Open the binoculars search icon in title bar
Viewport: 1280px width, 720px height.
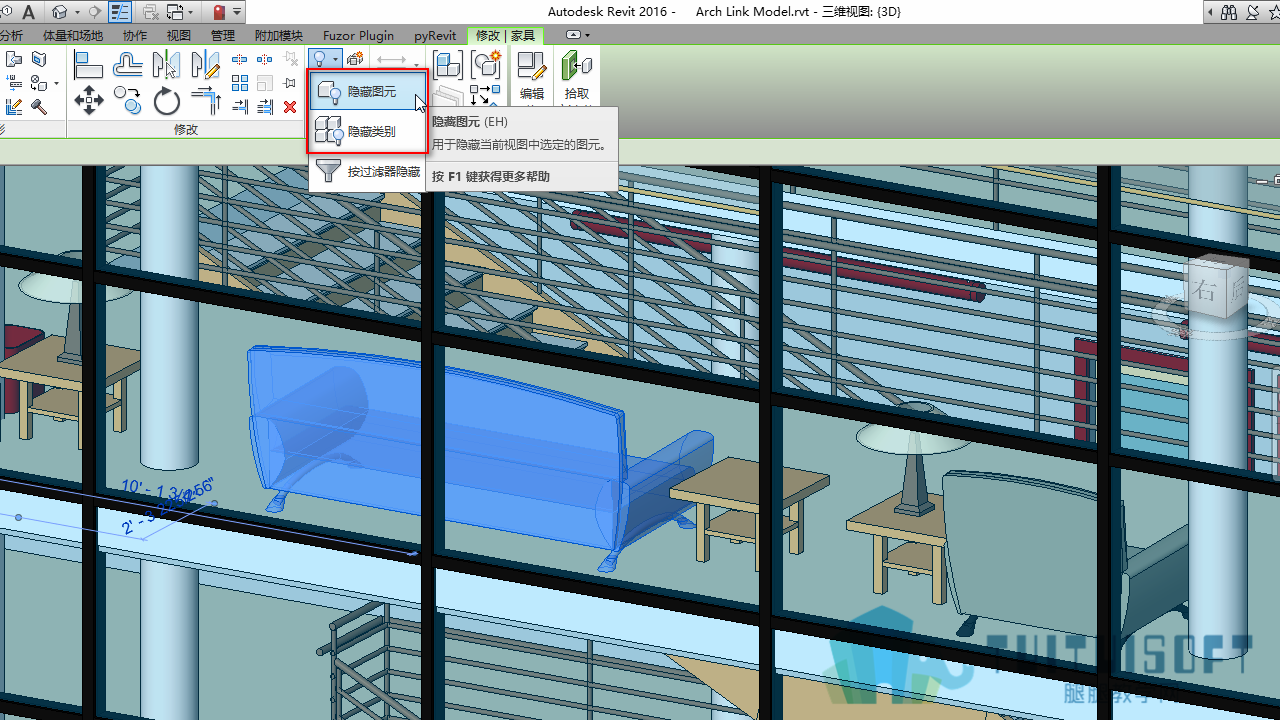1229,12
